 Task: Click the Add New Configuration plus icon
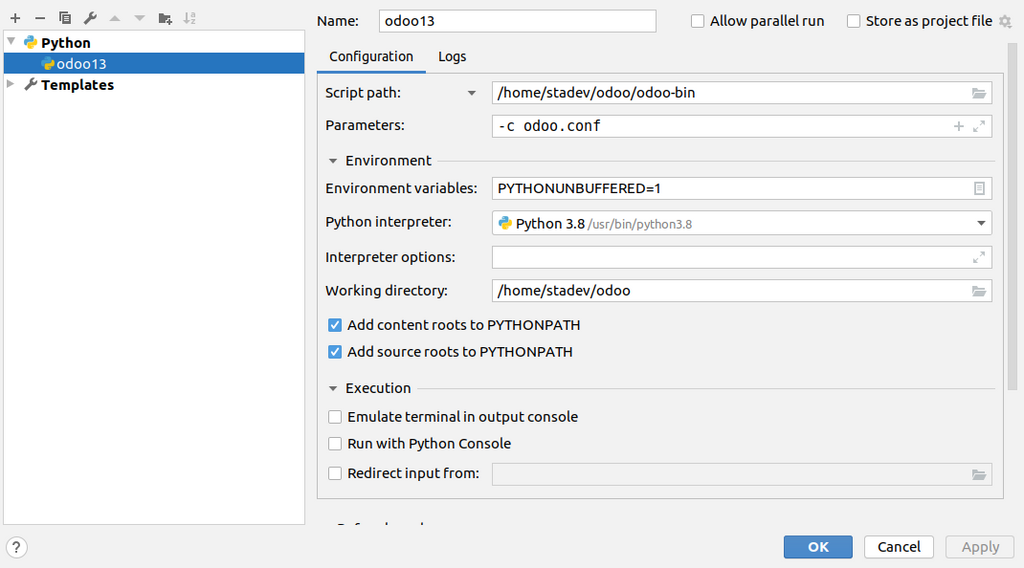(x=15, y=18)
